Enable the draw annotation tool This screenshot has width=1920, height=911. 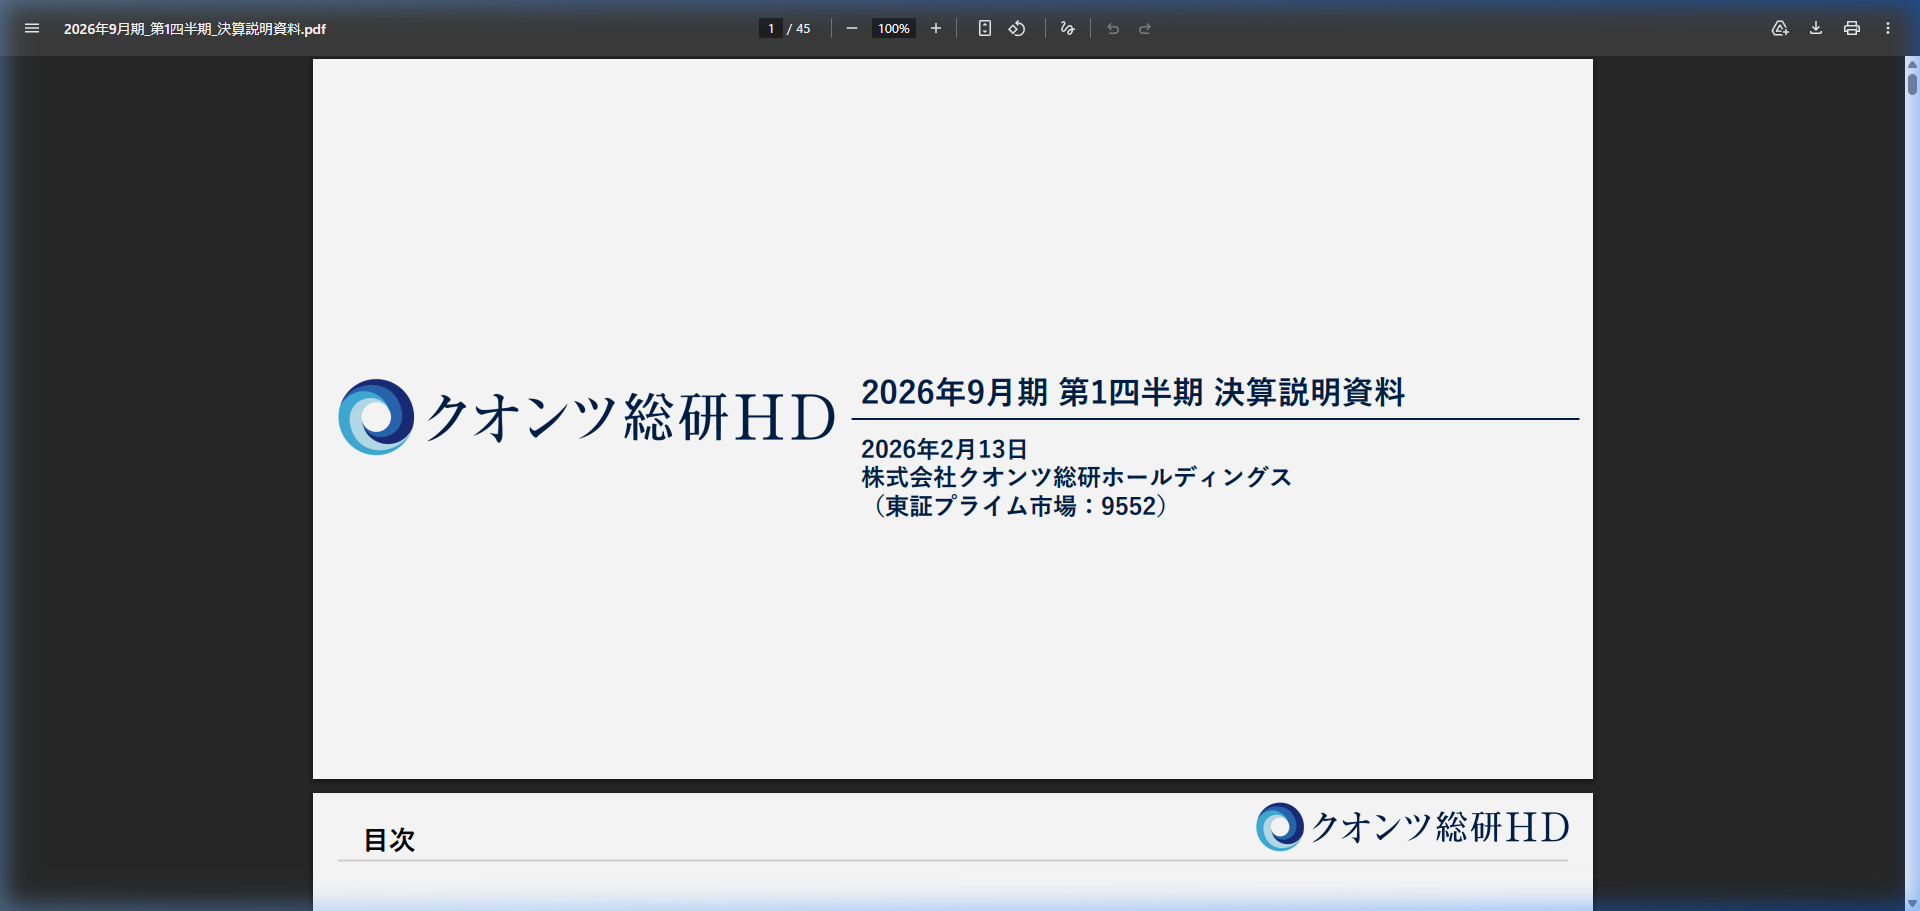click(x=1067, y=28)
